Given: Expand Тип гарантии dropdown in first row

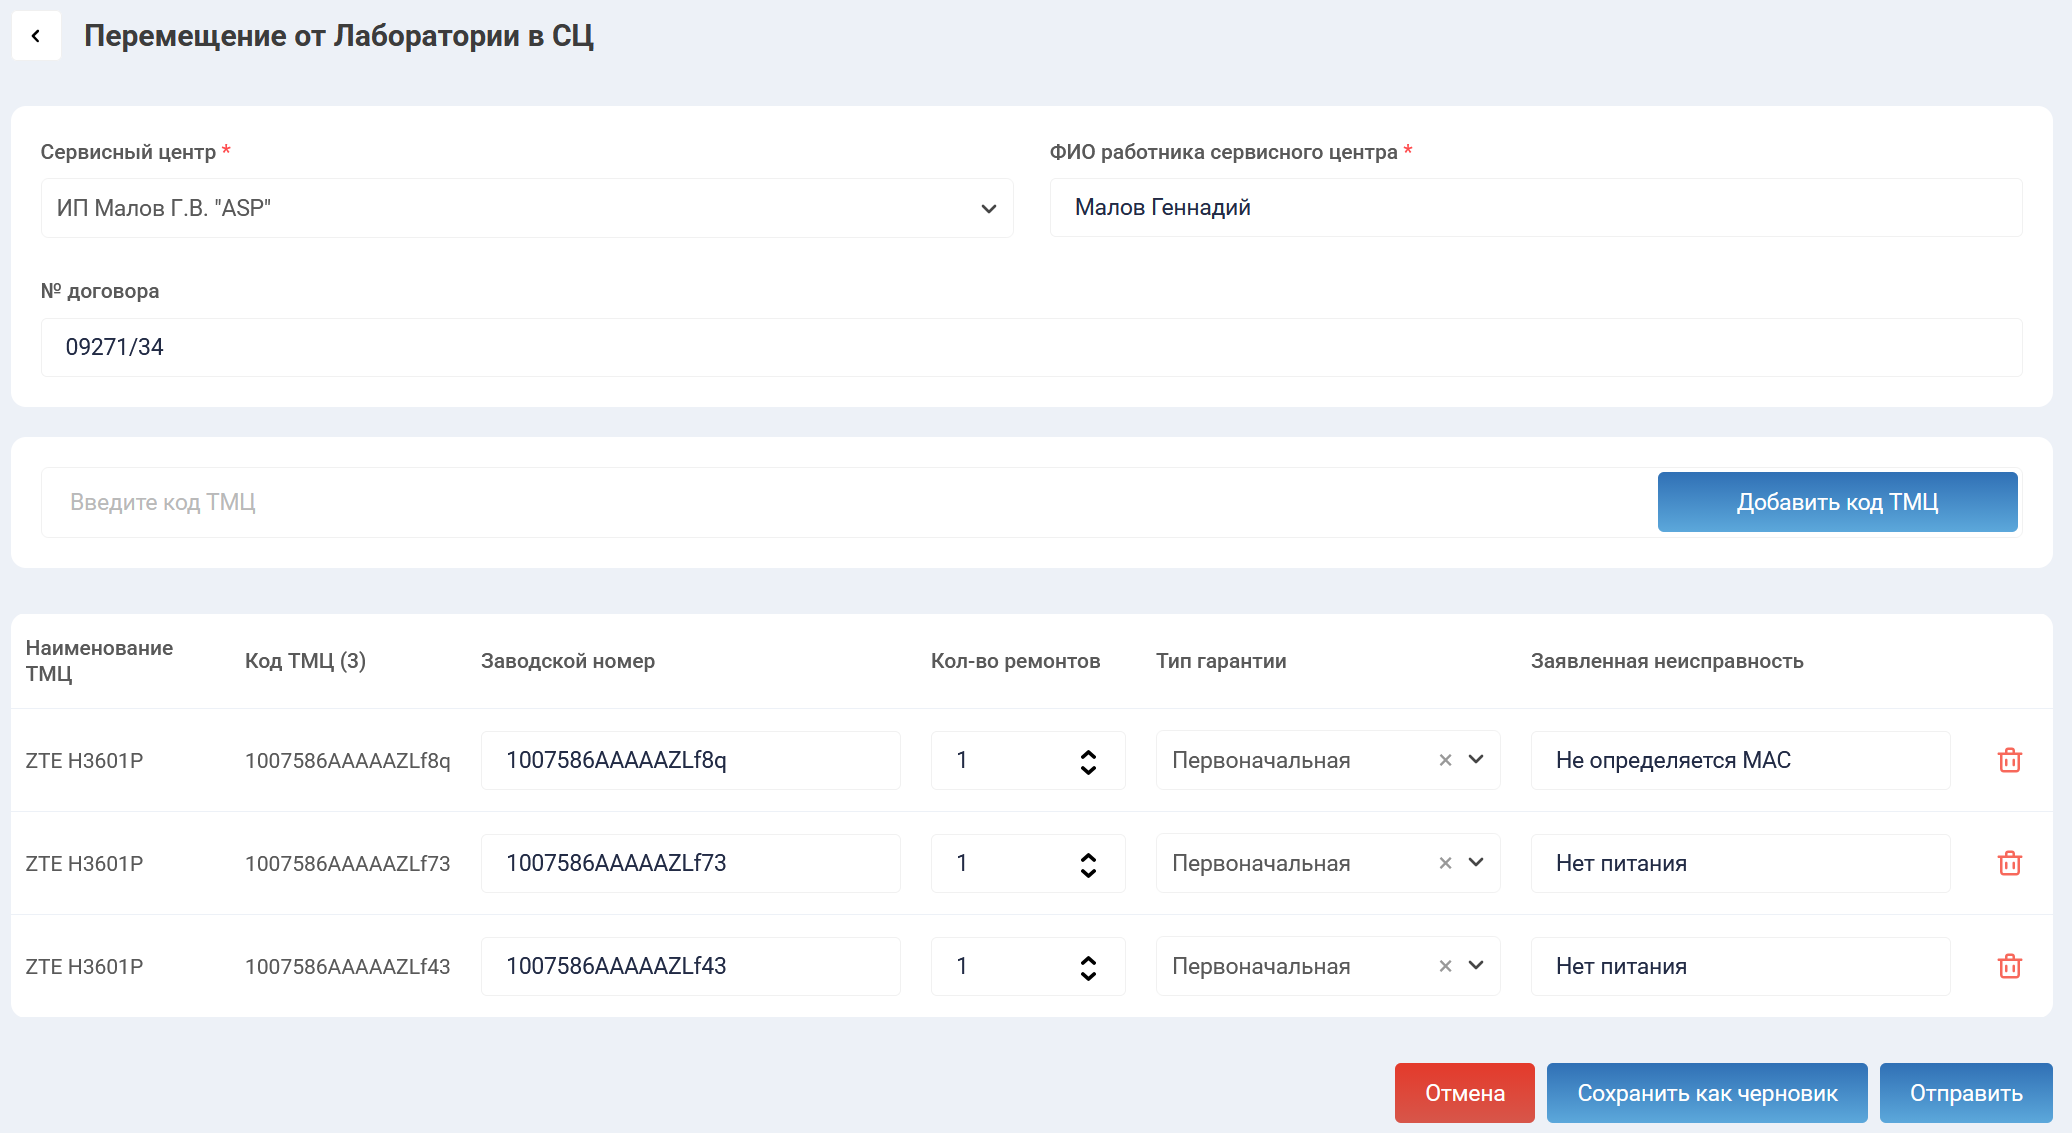Looking at the screenshot, I should [x=1476, y=760].
